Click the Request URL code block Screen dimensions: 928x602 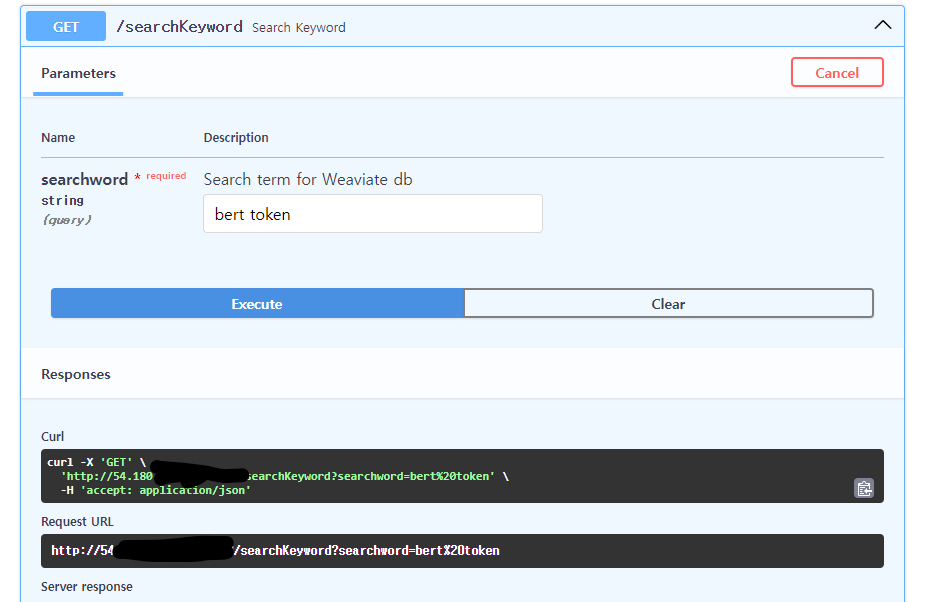[x=462, y=551]
